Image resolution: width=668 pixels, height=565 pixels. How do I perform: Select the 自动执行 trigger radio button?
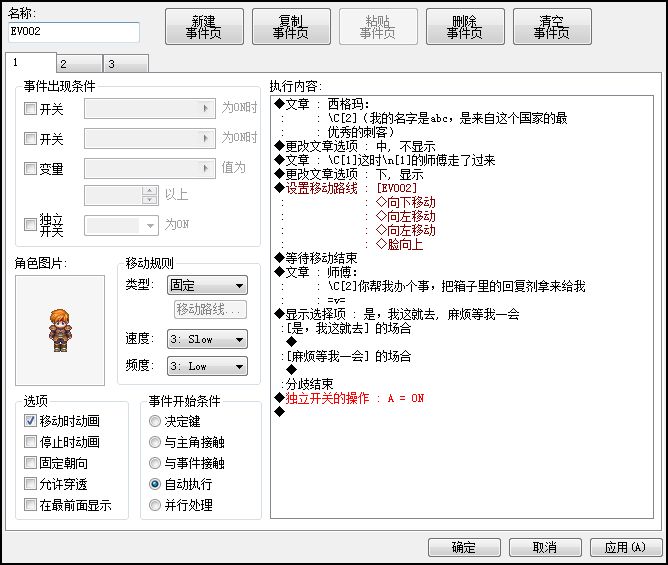click(155, 484)
